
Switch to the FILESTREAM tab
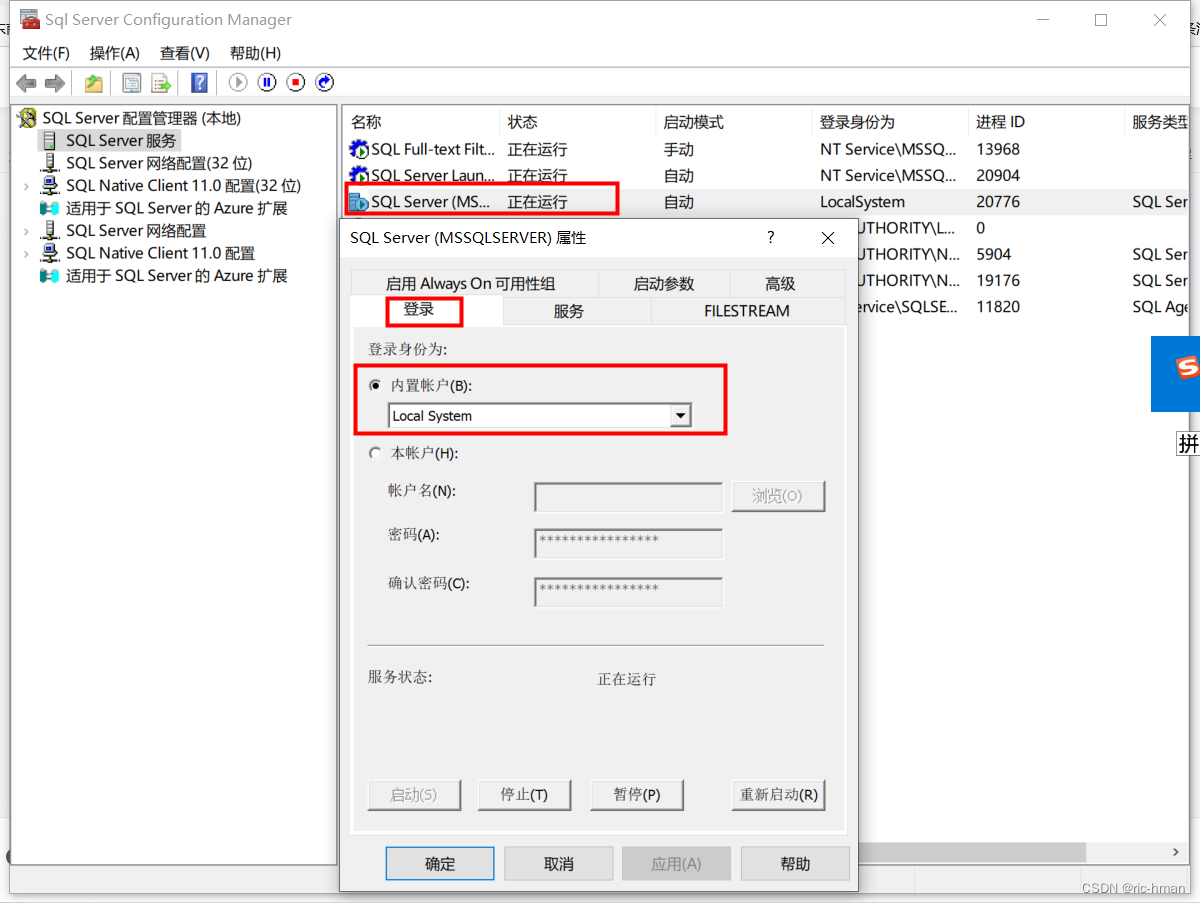[x=748, y=311]
